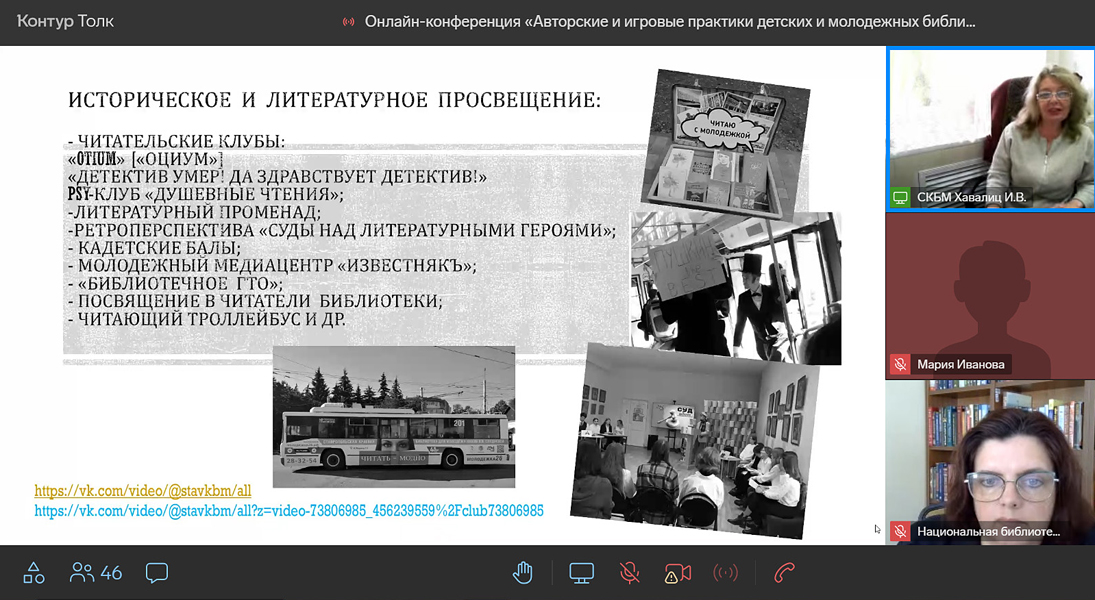Raise hand in the conference
Screen dimensions: 1095x600
coord(522,573)
